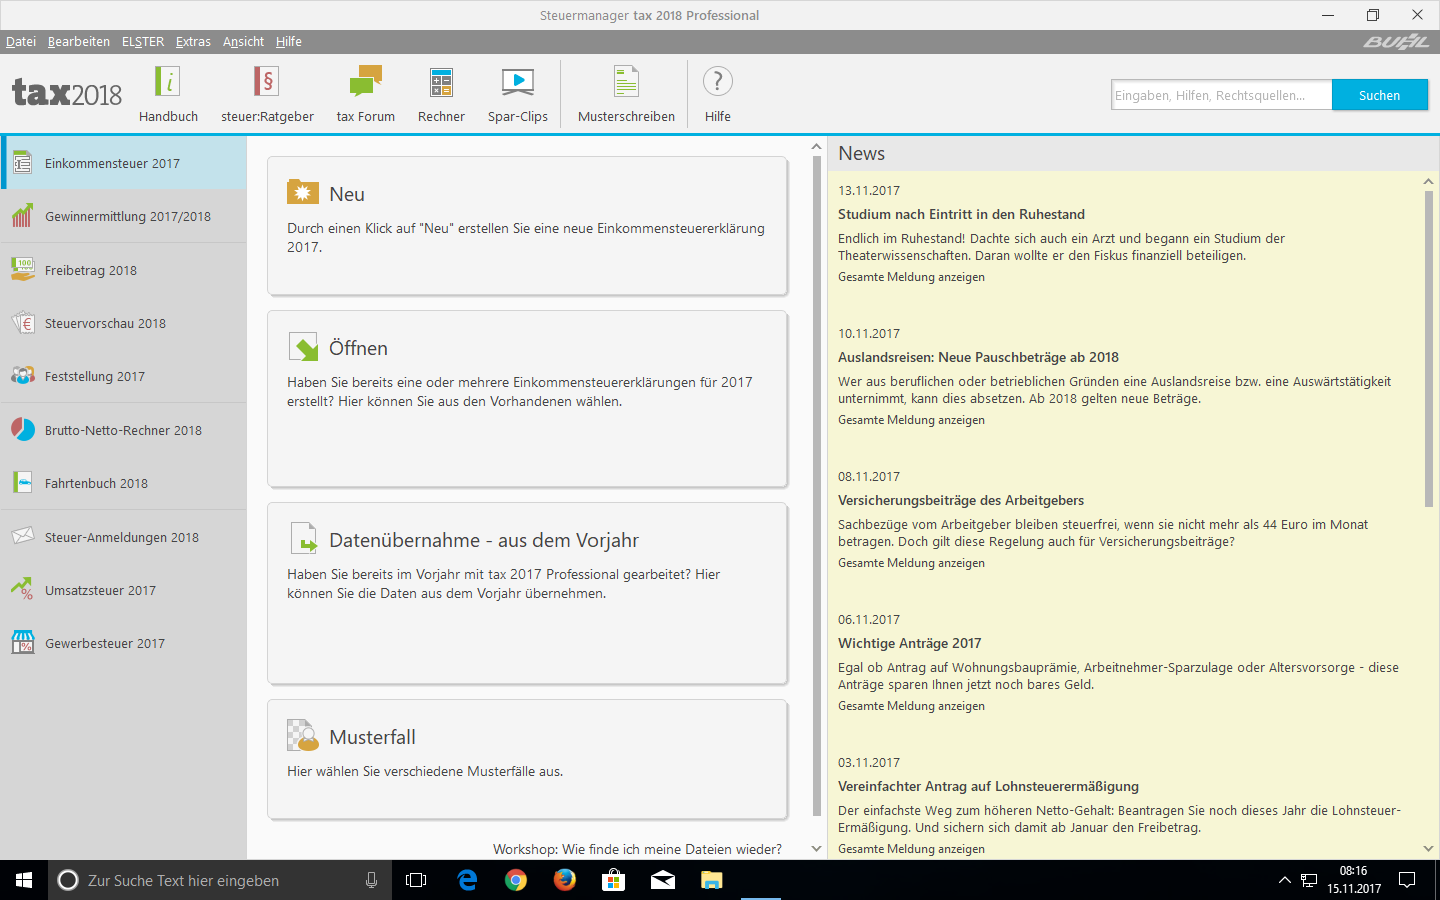Image resolution: width=1440 pixels, height=900 pixels.
Task: Show full message for Studium nach Eintritt
Action: click(x=911, y=277)
